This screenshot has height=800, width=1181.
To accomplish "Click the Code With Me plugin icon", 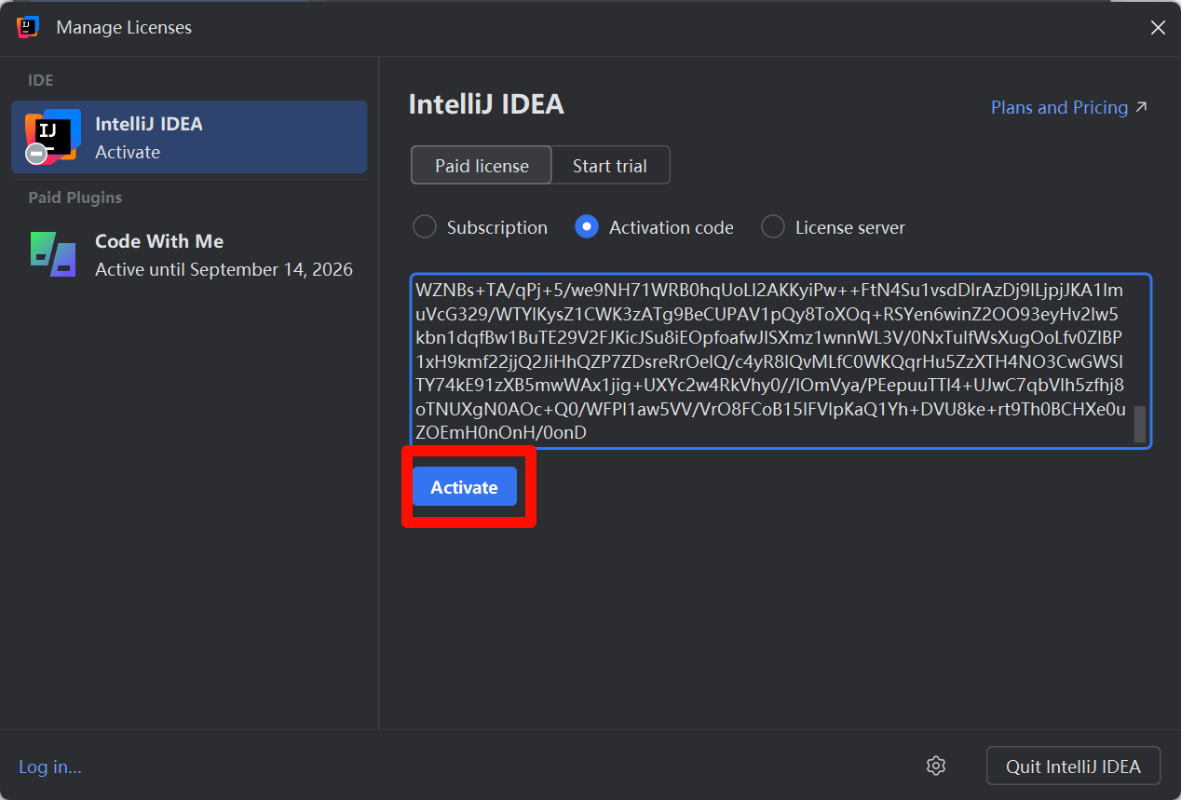I will [53, 255].
